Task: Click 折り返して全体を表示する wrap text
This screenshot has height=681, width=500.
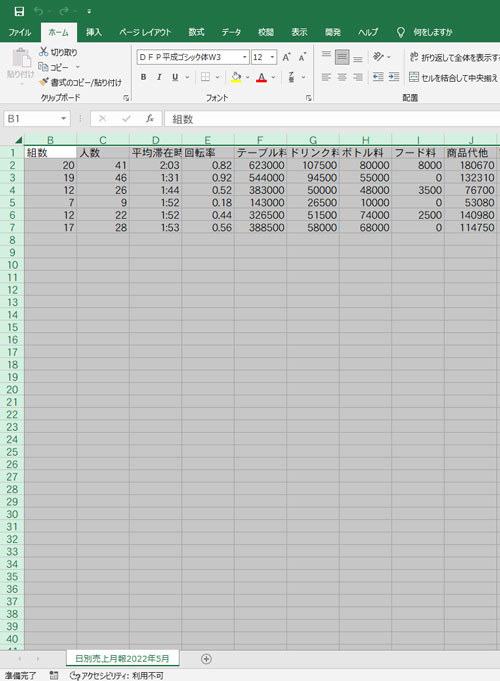Action: pyautogui.click(x=454, y=57)
